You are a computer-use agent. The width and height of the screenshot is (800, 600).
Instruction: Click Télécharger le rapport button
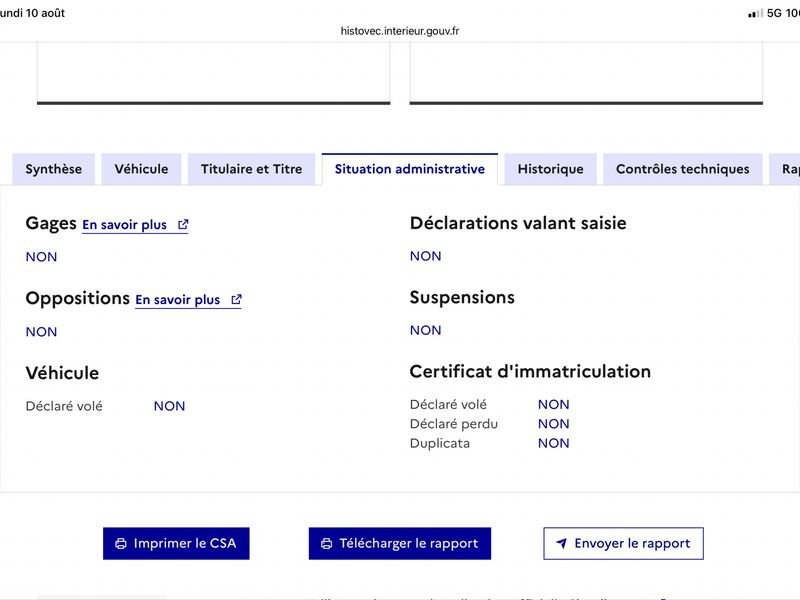click(x=399, y=543)
